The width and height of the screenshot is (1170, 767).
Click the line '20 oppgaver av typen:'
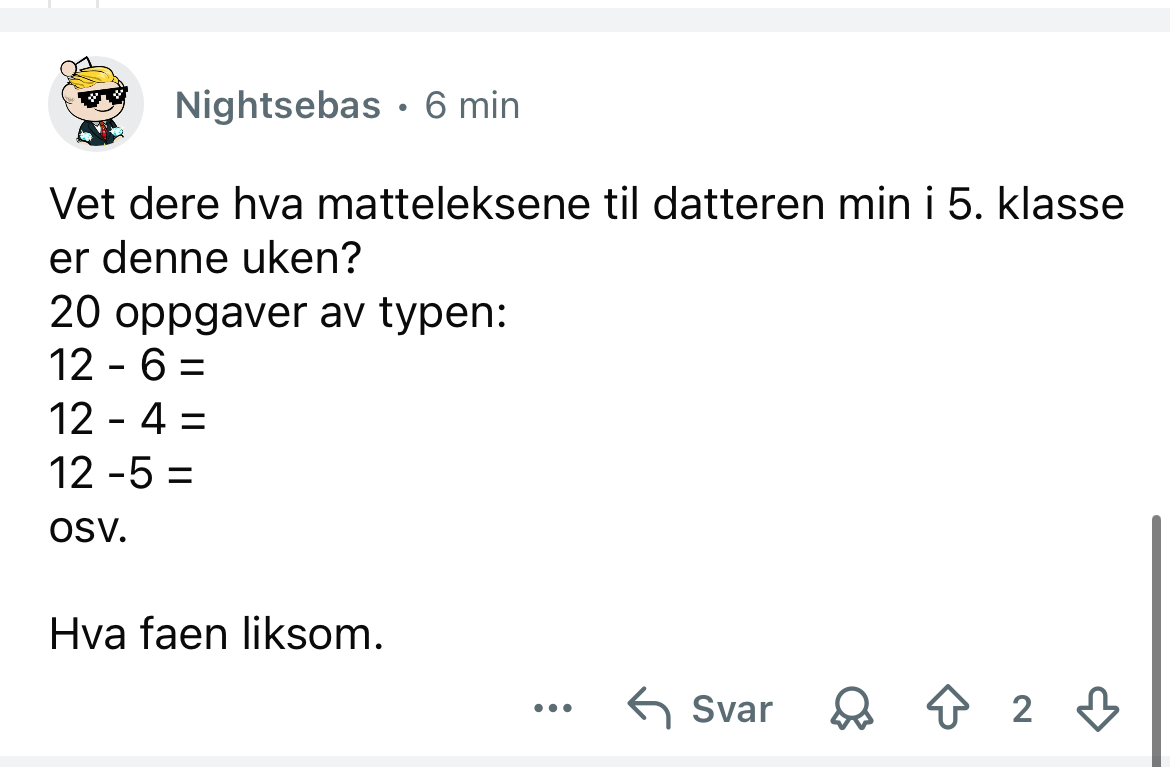(x=278, y=313)
